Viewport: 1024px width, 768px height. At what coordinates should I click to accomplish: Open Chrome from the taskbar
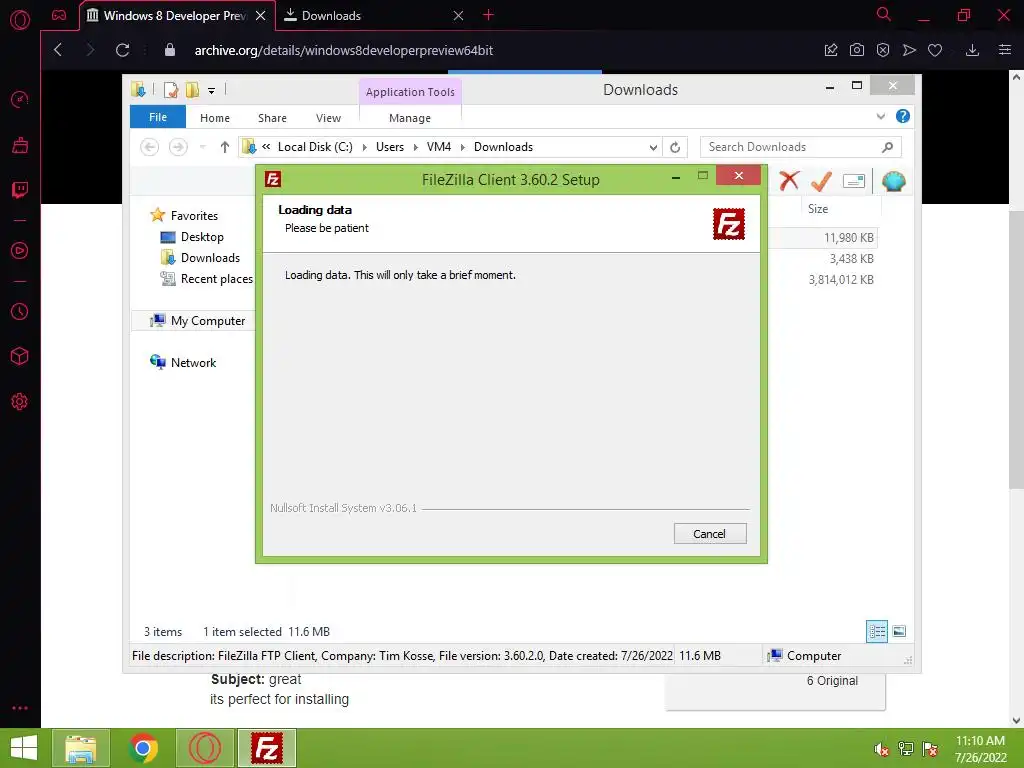click(x=143, y=748)
